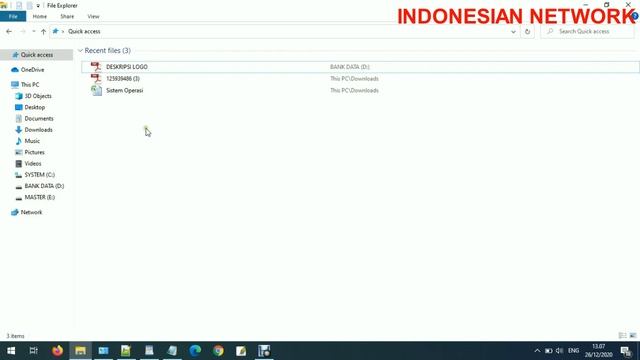The width and height of the screenshot is (640, 360).
Task: Open the volume tray icon
Action: [x=560, y=351]
